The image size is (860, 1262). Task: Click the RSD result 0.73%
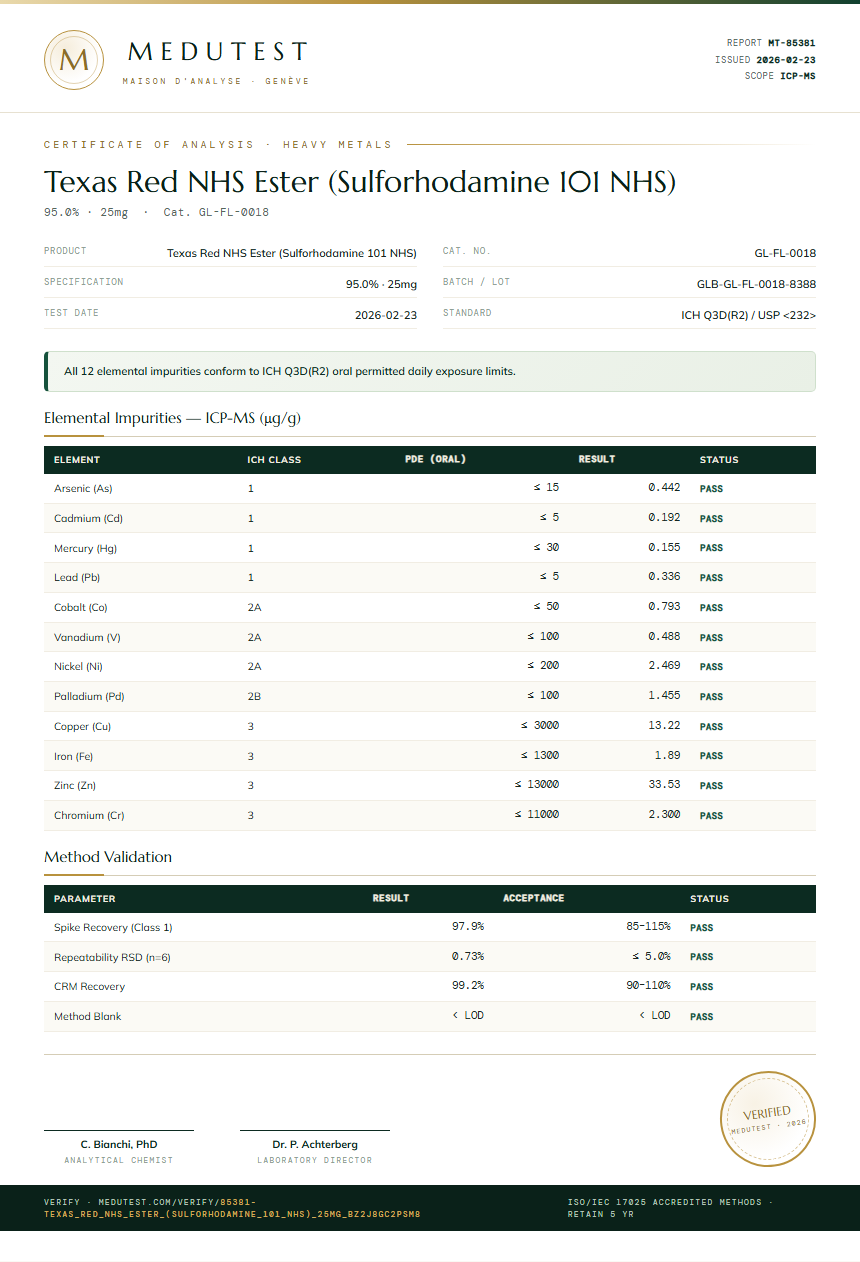[x=468, y=956]
